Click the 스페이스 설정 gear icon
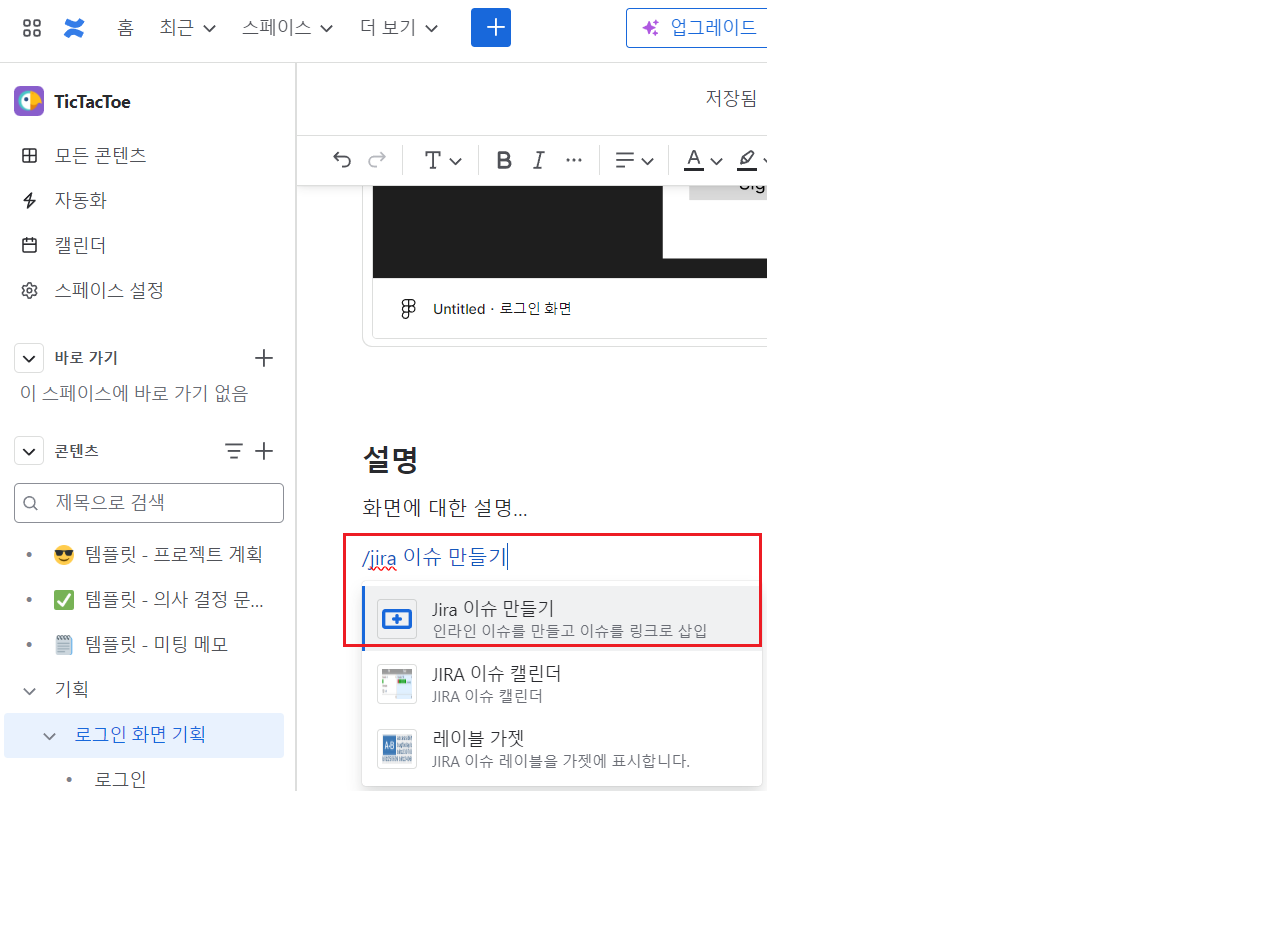The width and height of the screenshot is (1271, 926). point(30,290)
